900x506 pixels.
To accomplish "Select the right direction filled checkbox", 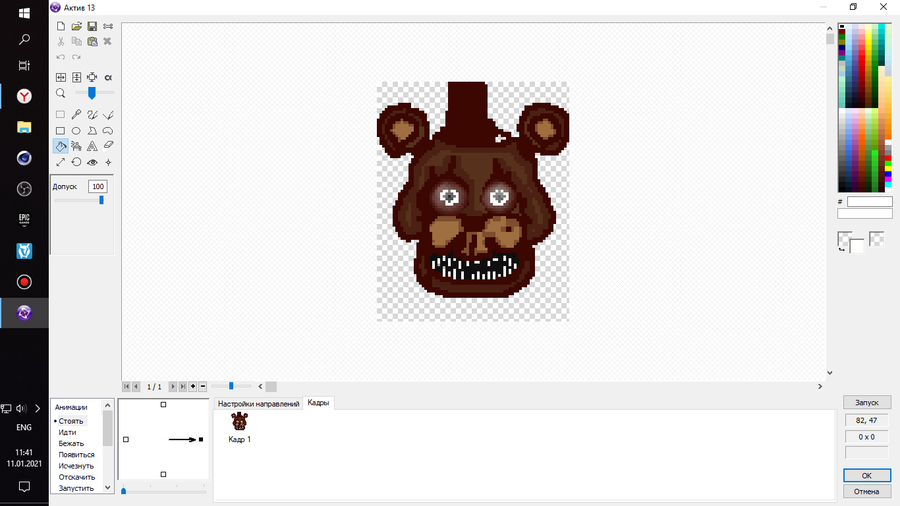I will click(x=201, y=439).
